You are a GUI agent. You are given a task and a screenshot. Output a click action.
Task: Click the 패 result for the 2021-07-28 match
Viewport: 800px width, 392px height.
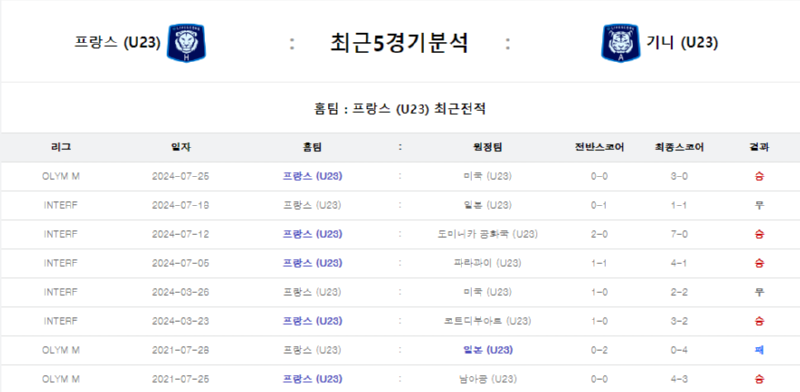pyautogui.click(x=759, y=351)
